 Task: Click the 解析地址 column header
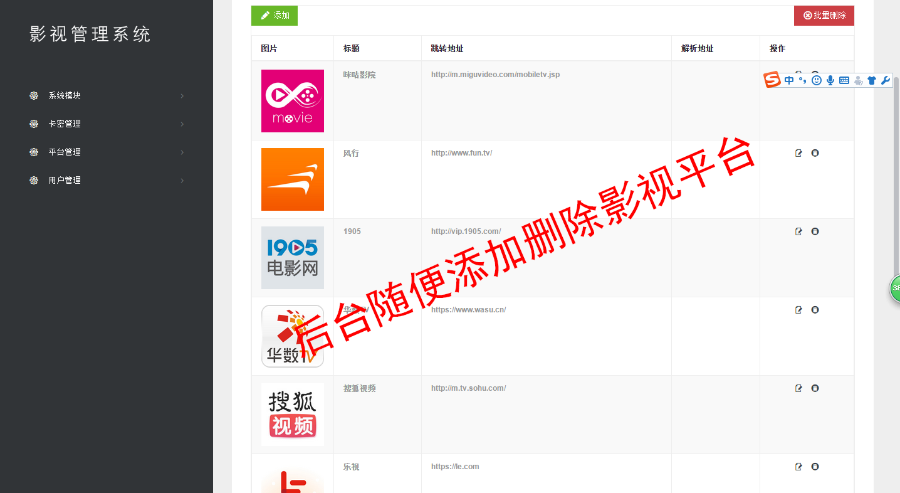click(x=697, y=49)
